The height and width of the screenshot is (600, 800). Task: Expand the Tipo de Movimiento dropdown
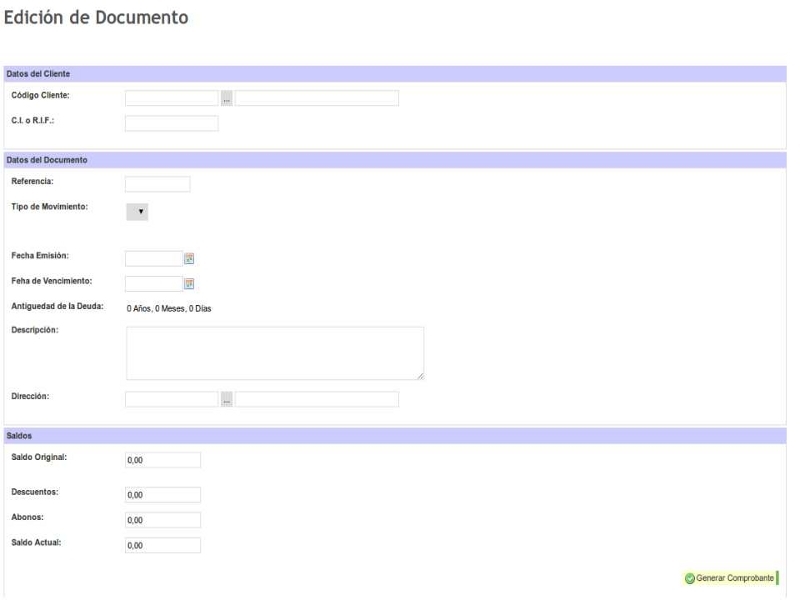click(137, 211)
